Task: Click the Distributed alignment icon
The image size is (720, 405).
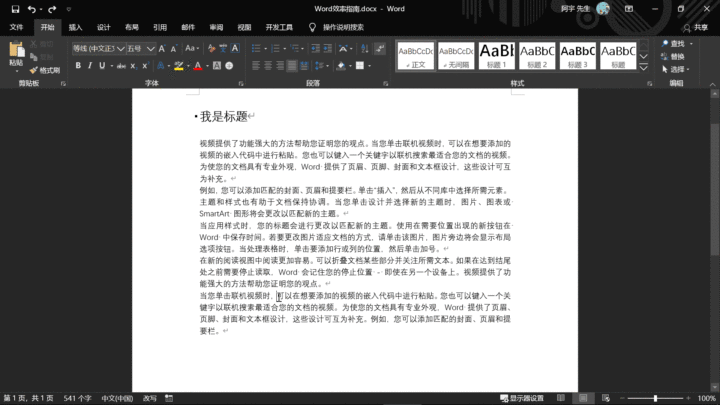Action: [x=304, y=66]
